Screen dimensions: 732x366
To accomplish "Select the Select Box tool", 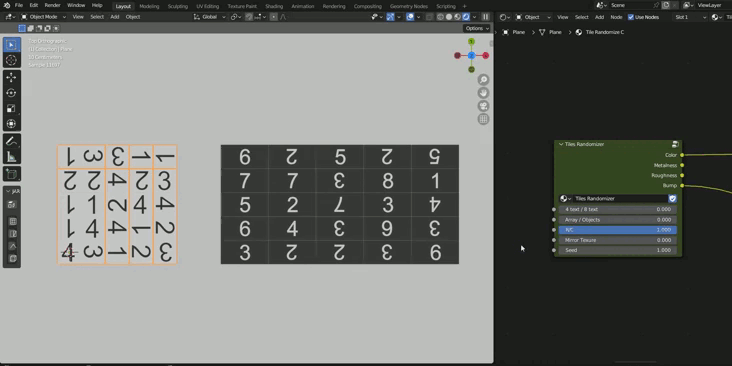I will (x=12, y=45).
